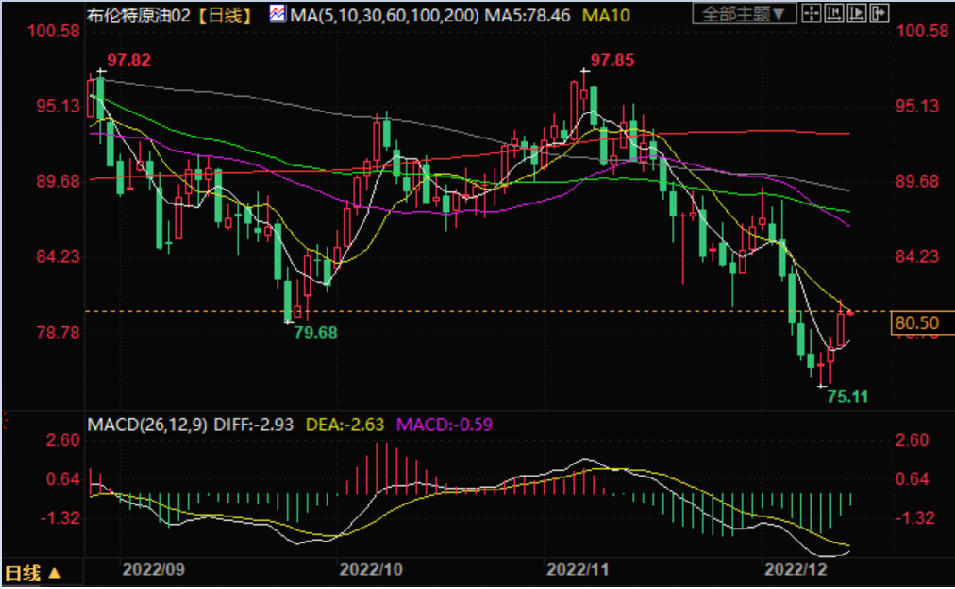
Task: Open the MACD(26,12,9) indicator label
Action: 147,424
